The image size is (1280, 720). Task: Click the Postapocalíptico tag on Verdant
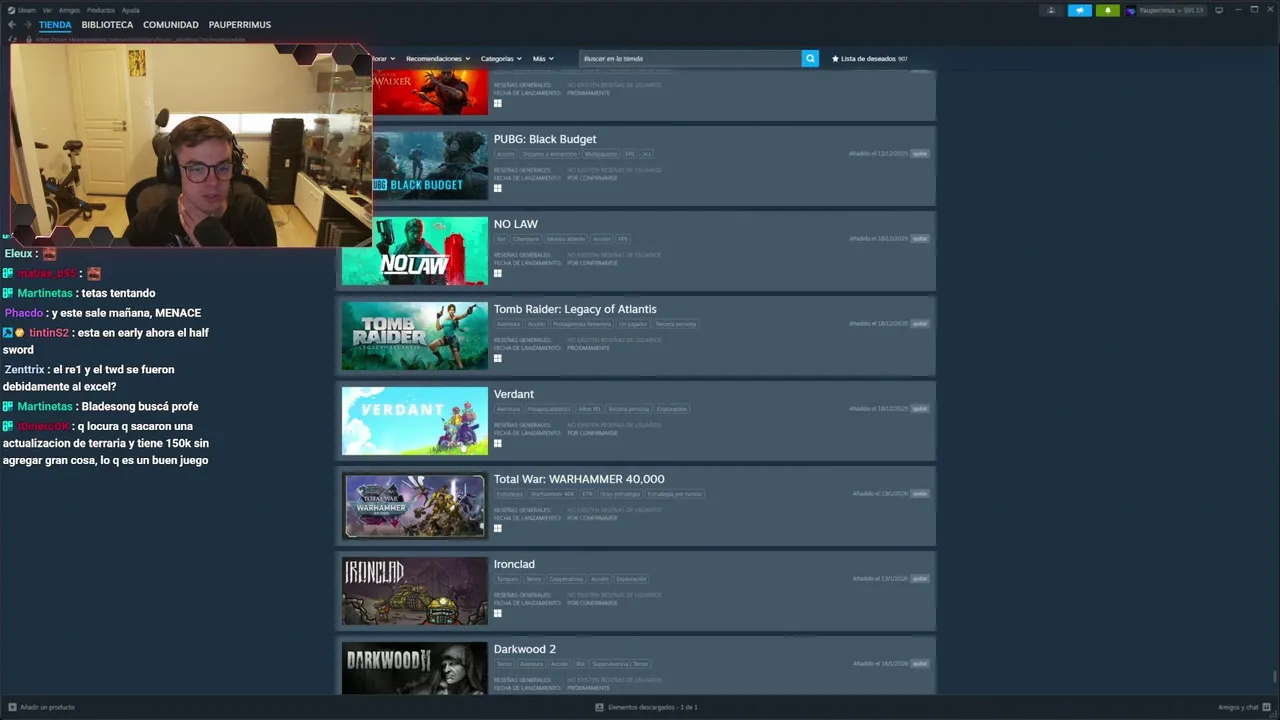550,409
